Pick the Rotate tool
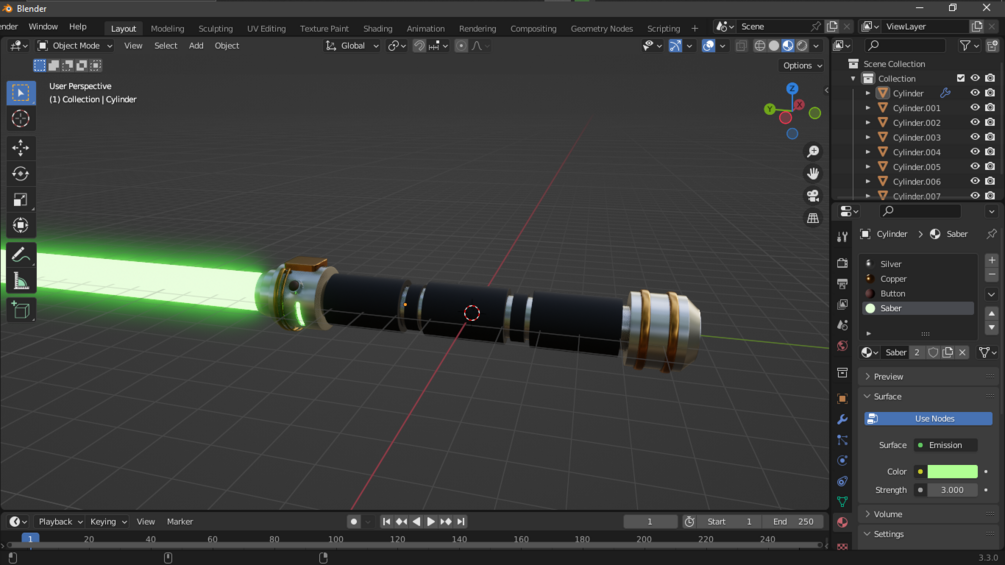 point(21,174)
